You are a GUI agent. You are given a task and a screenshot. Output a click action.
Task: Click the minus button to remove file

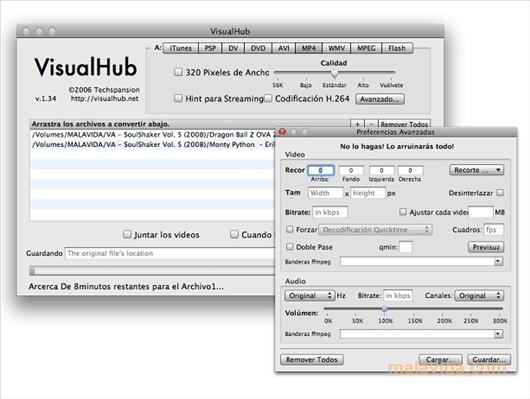coord(371,124)
